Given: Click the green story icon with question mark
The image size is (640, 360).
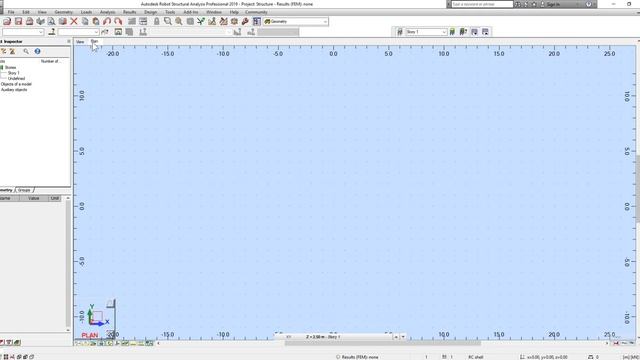Looking at the screenshot, I should tap(463, 32).
